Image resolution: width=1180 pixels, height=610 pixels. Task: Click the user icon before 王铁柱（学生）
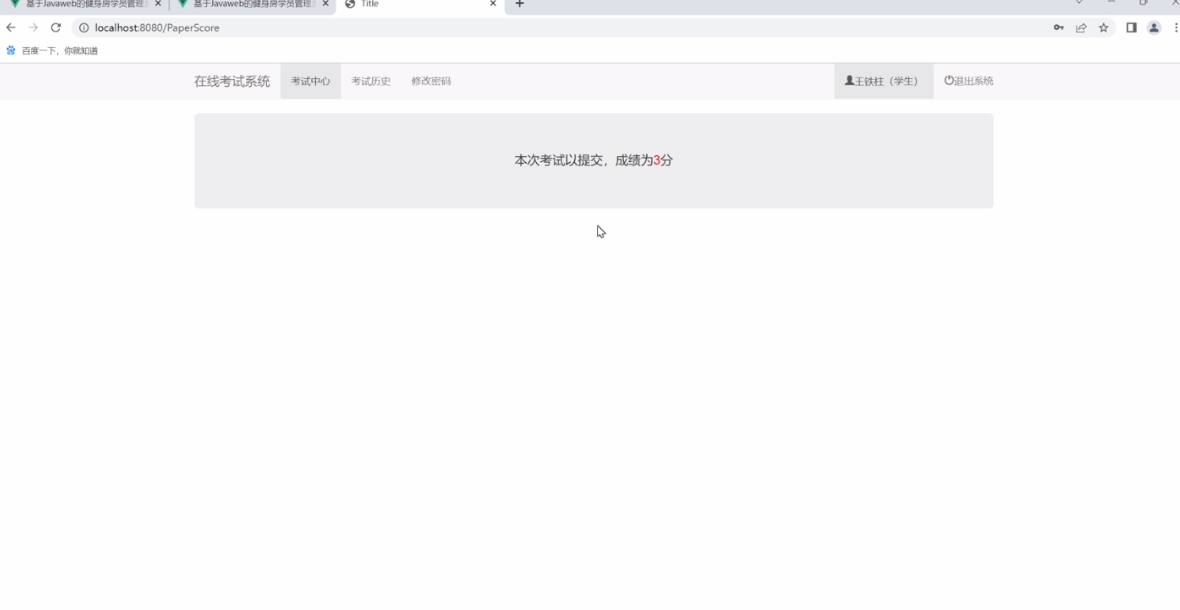851,80
